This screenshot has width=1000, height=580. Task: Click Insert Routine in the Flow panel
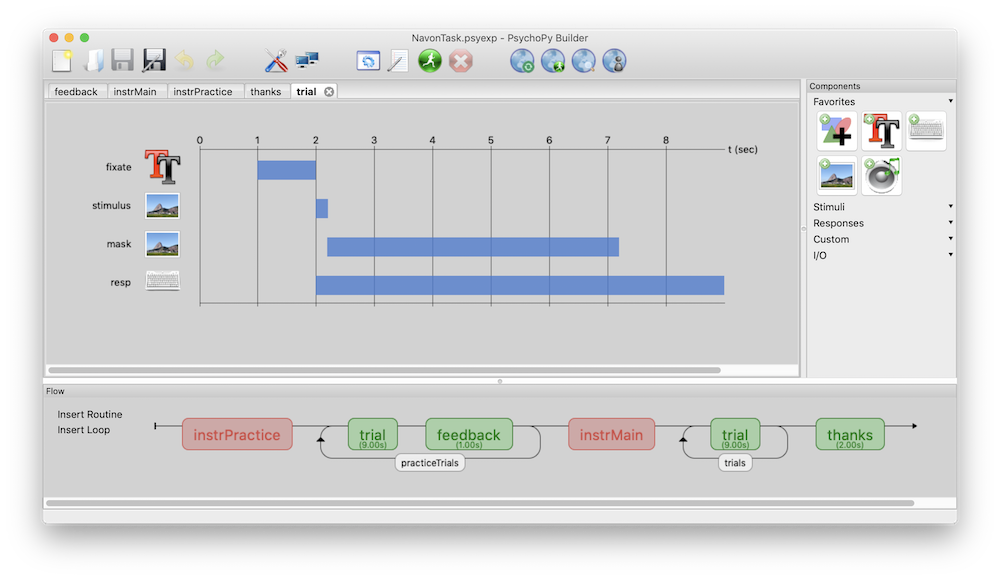point(90,414)
